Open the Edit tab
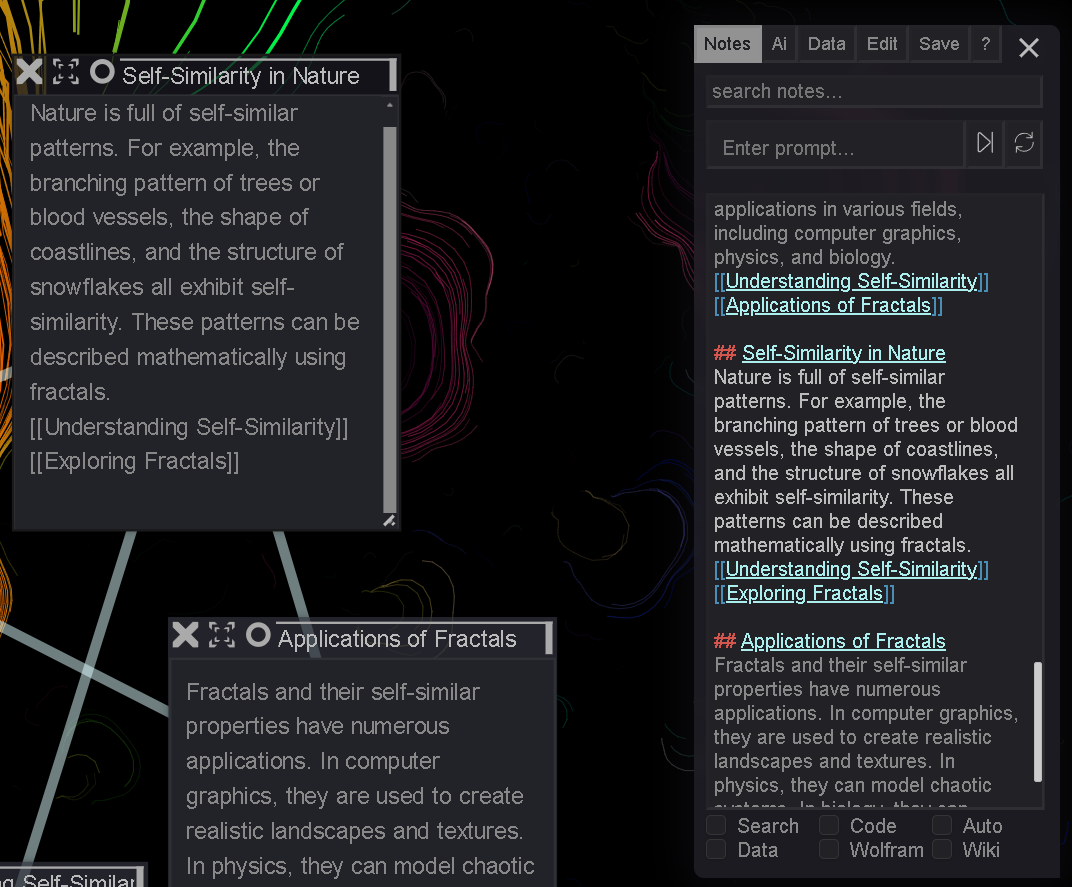Screen dimensions: 1072x887 click(x=881, y=44)
